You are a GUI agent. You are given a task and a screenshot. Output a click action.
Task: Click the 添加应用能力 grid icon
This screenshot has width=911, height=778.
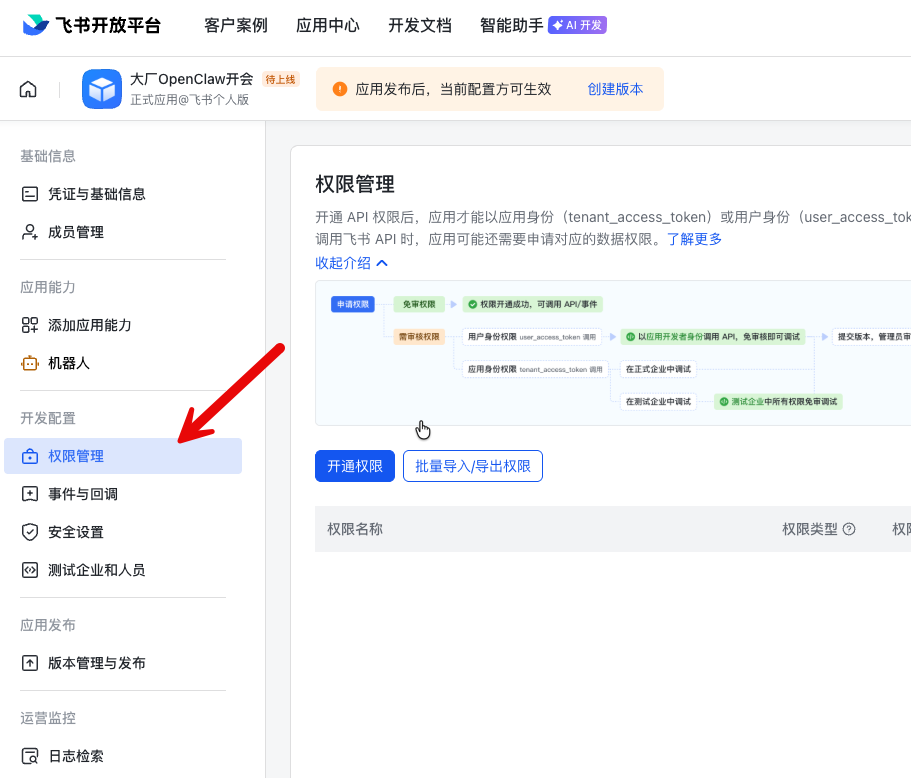click(31, 325)
